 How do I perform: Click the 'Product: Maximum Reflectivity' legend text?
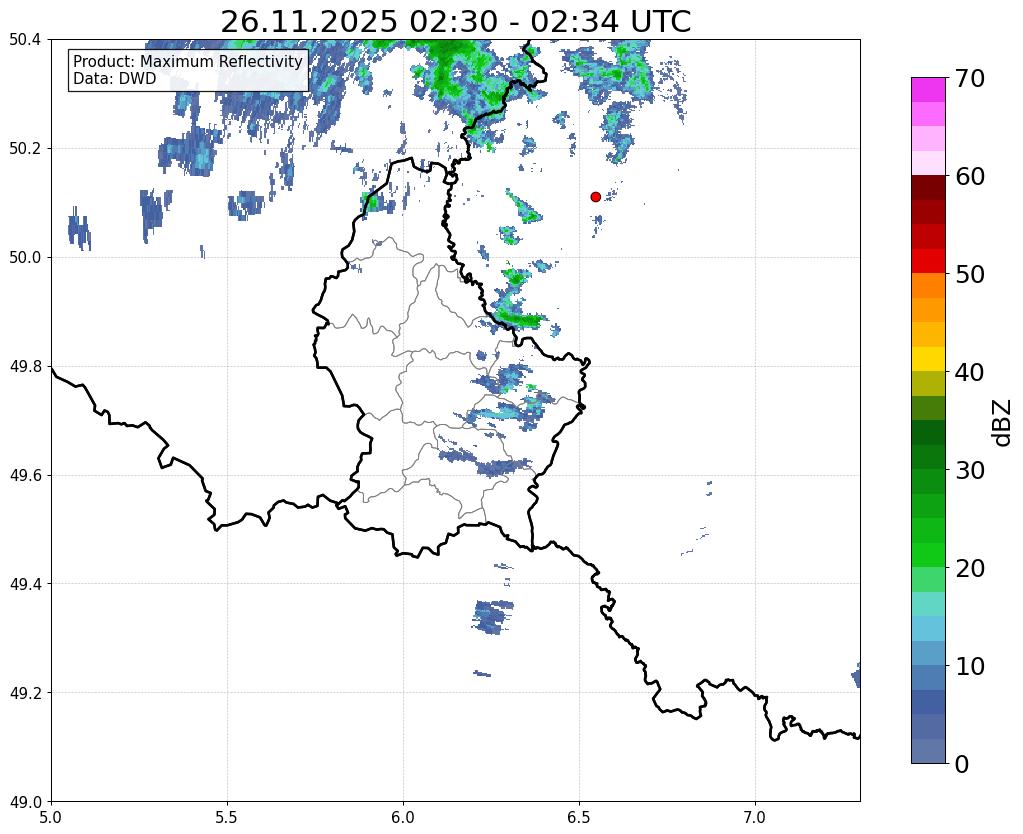pos(188,61)
